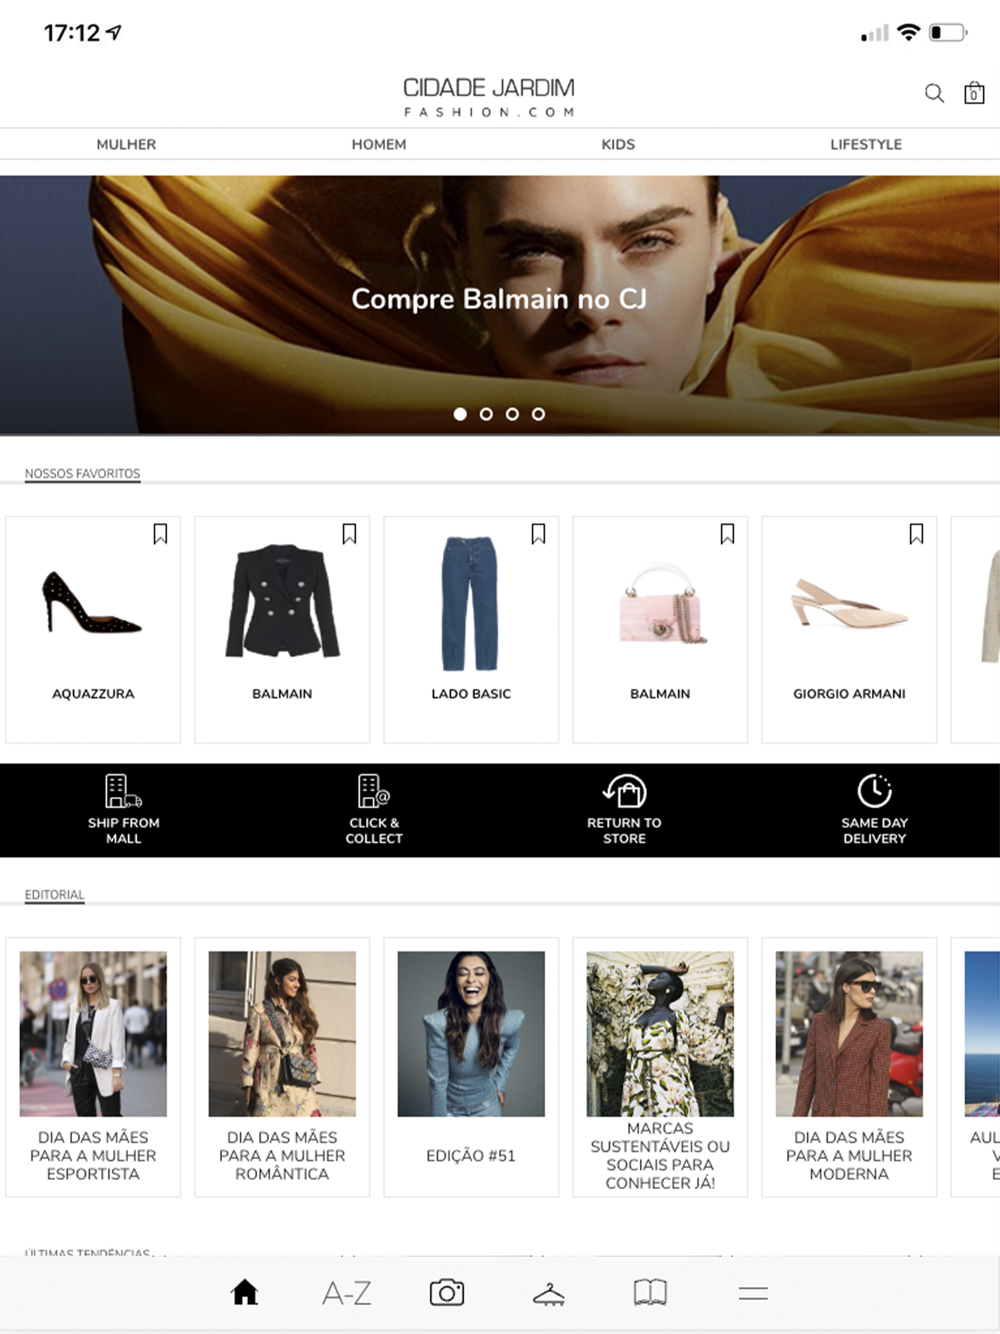Image resolution: width=1000 pixels, height=1334 pixels.
Task: Select the fourth carousel dot
Action: (x=538, y=414)
